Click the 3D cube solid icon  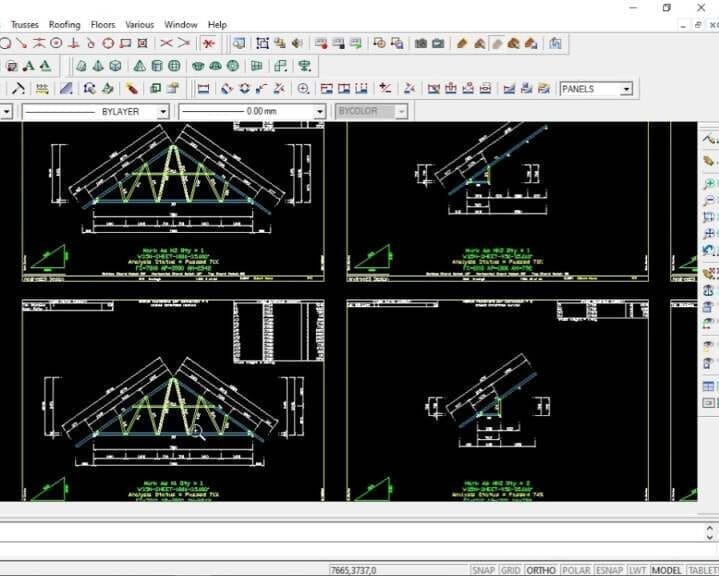tap(115, 66)
